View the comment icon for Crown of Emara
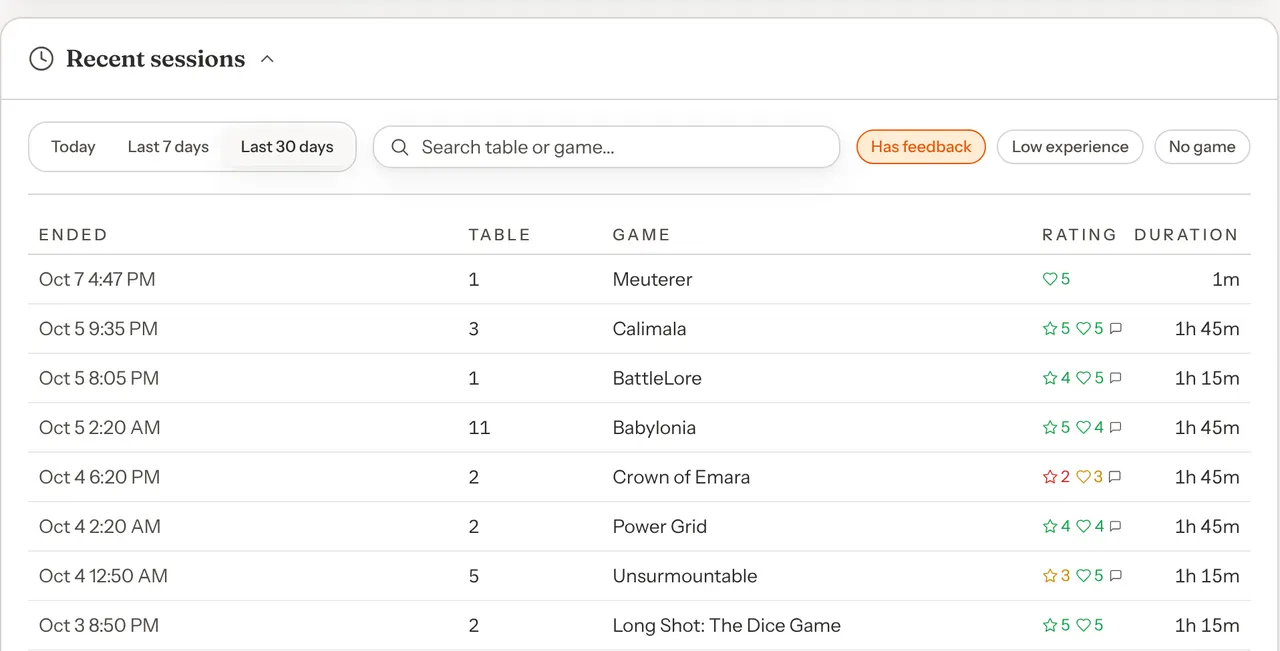 [x=1115, y=477]
